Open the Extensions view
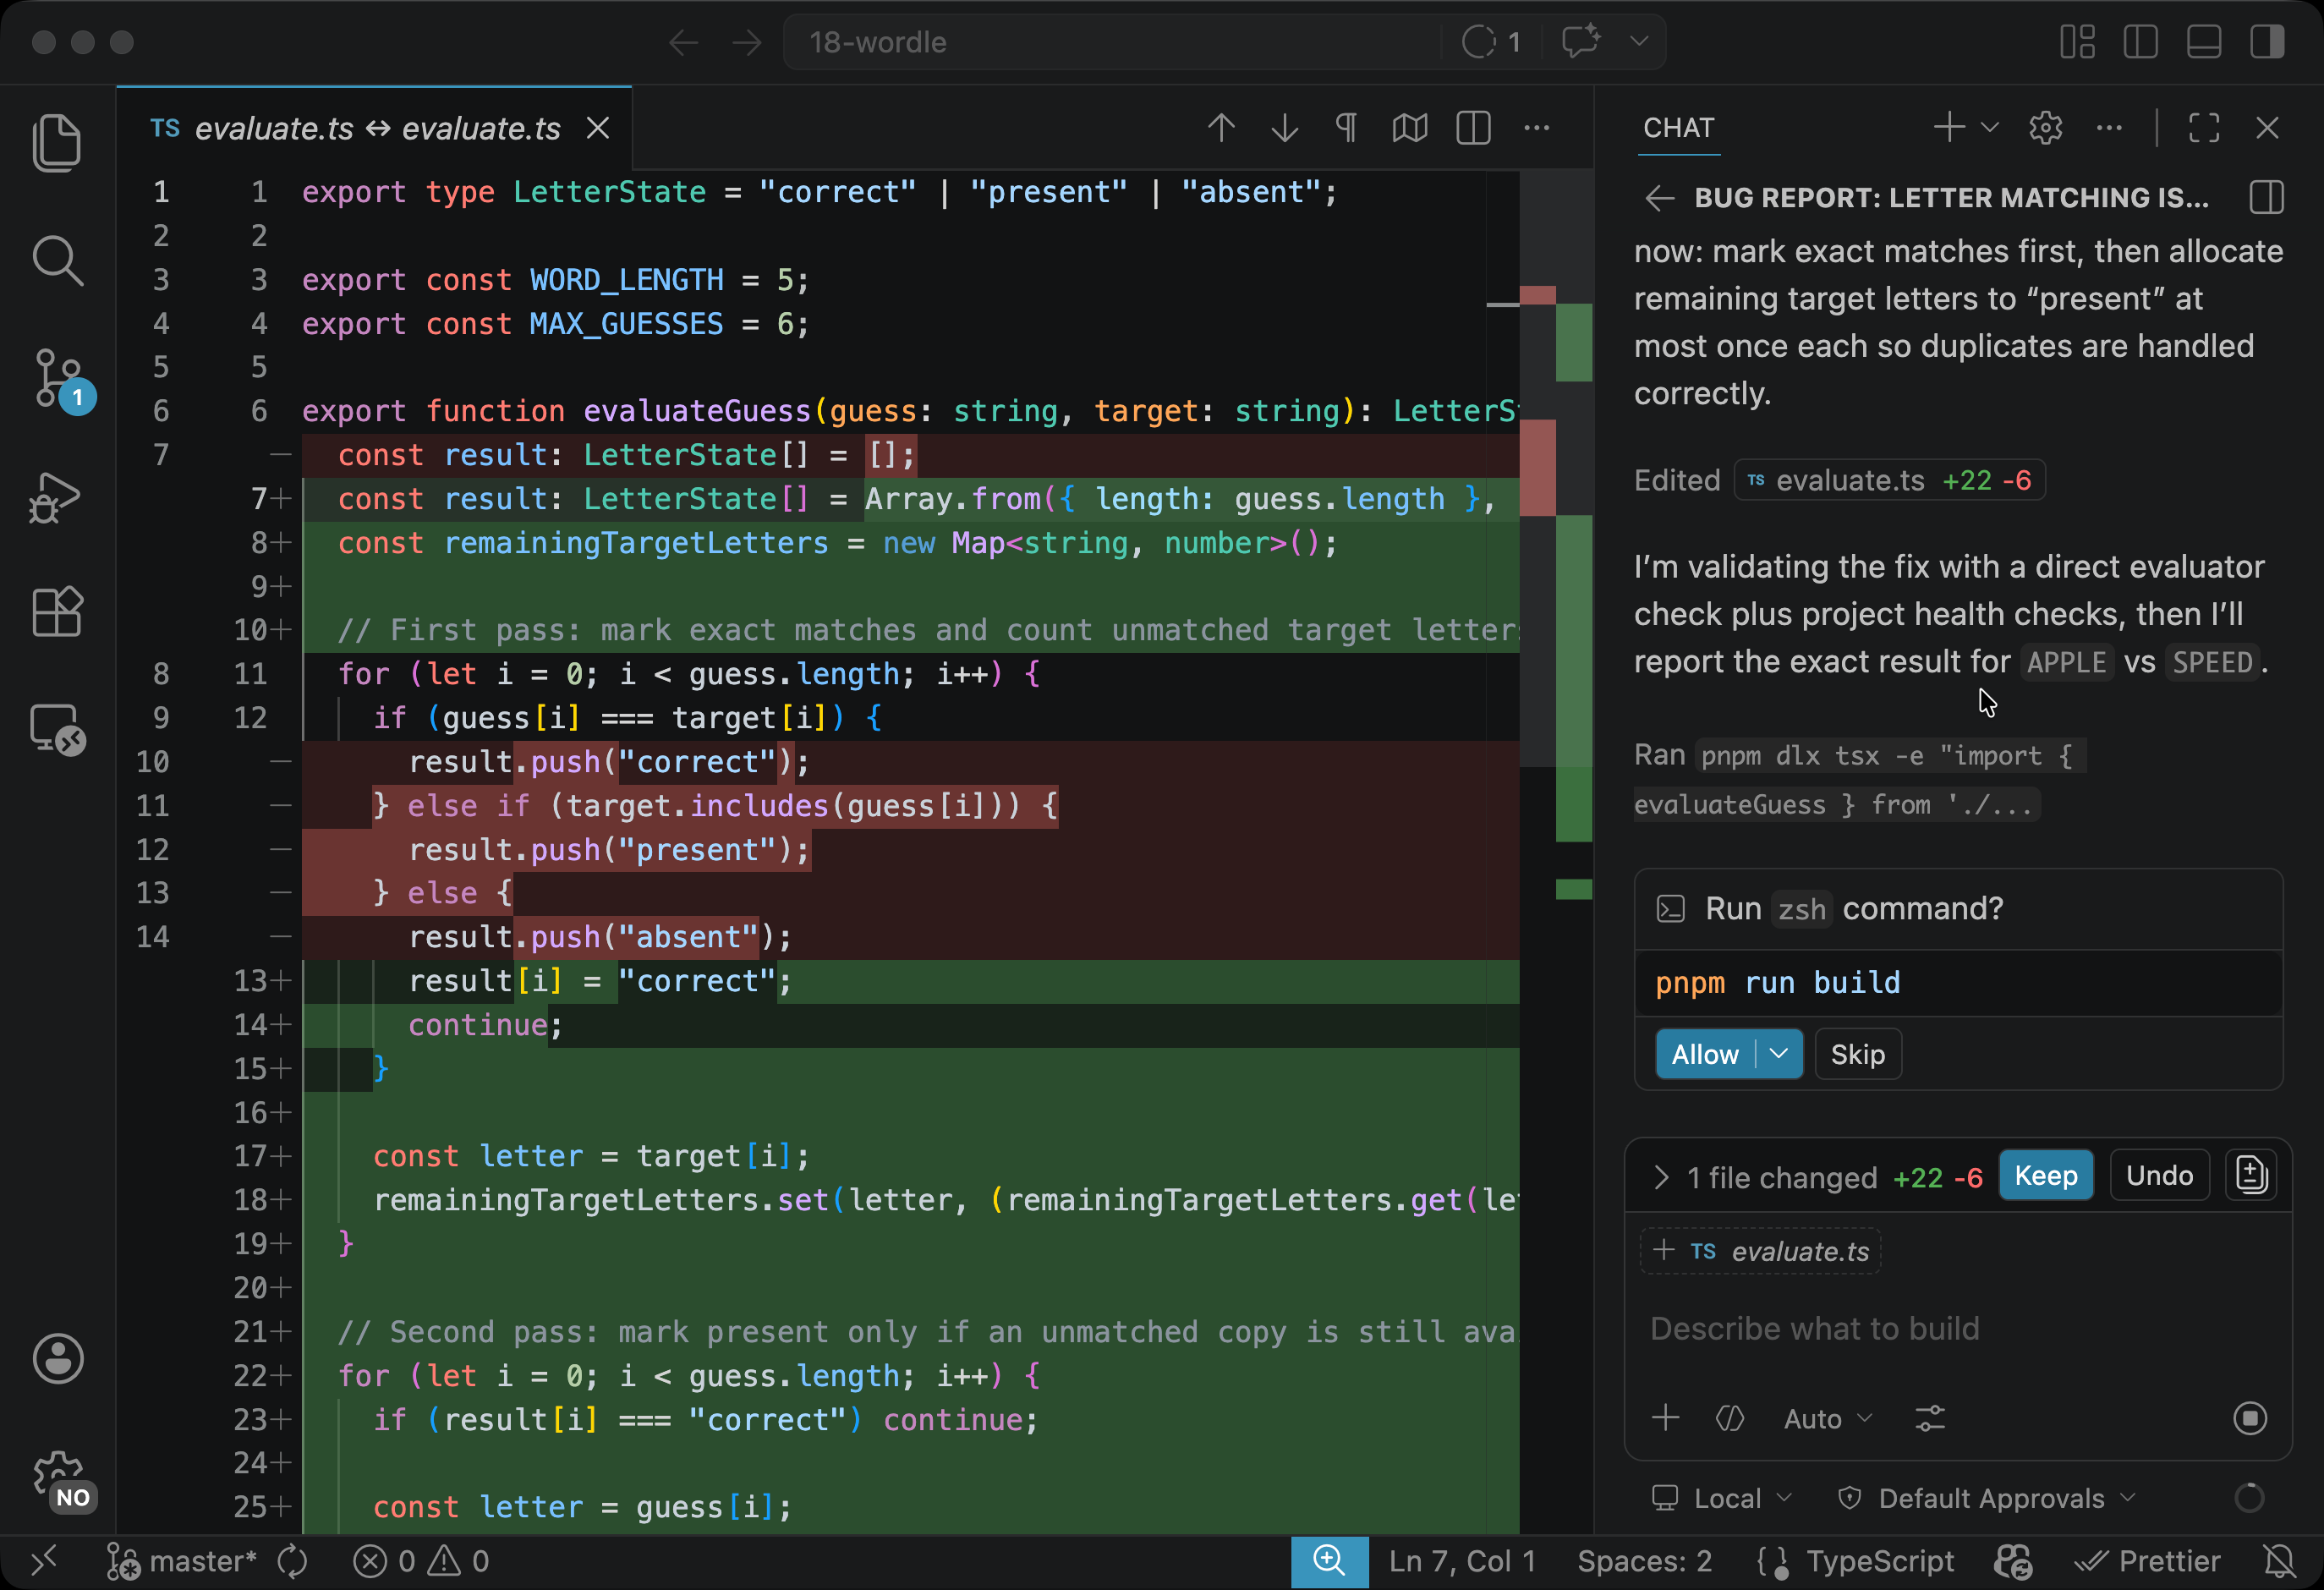 pyautogui.click(x=57, y=611)
